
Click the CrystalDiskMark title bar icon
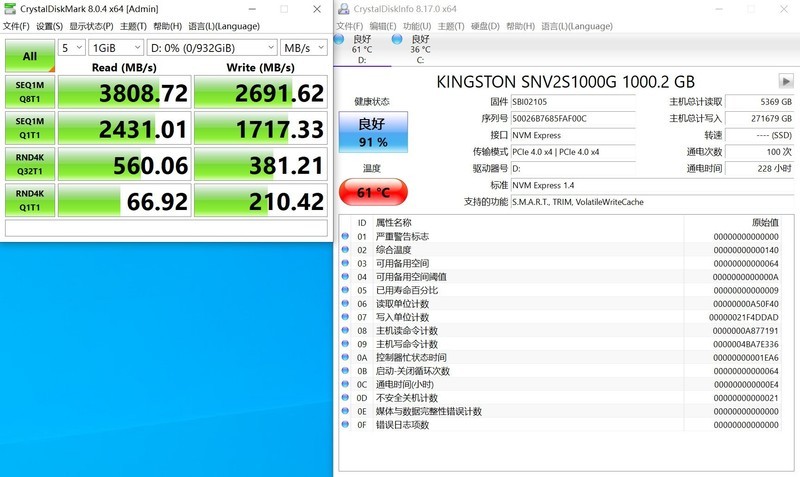pos(10,9)
